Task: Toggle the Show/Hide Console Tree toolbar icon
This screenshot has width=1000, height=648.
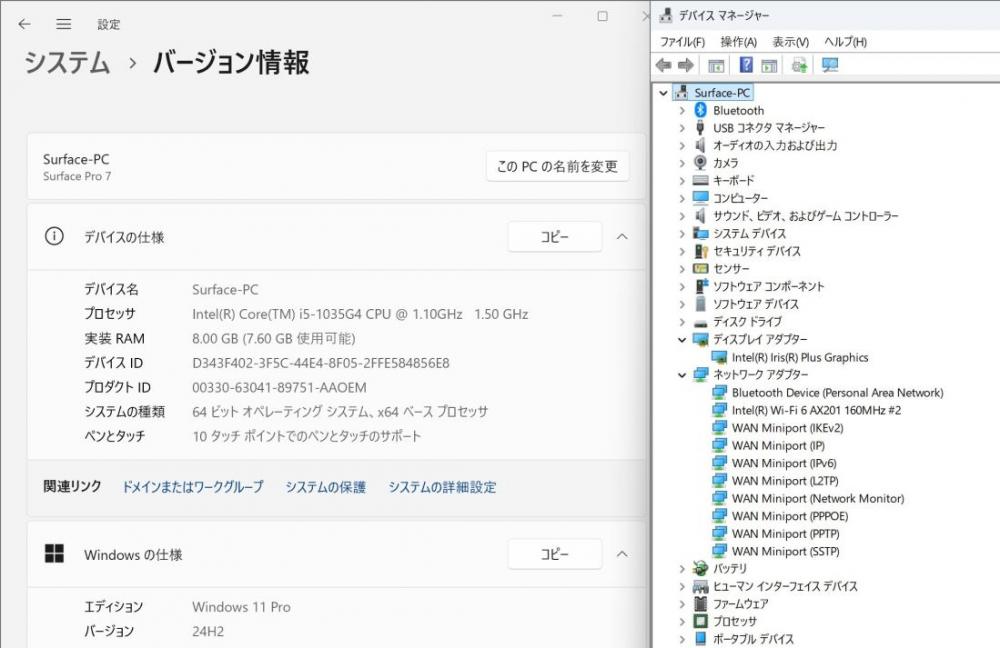Action: [716, 65]
